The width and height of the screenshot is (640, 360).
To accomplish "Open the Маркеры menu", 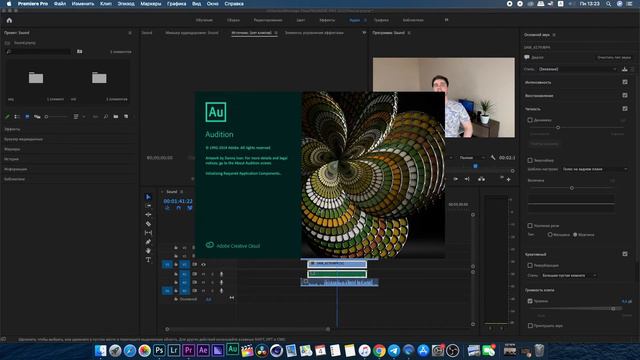I will point(151,4).
